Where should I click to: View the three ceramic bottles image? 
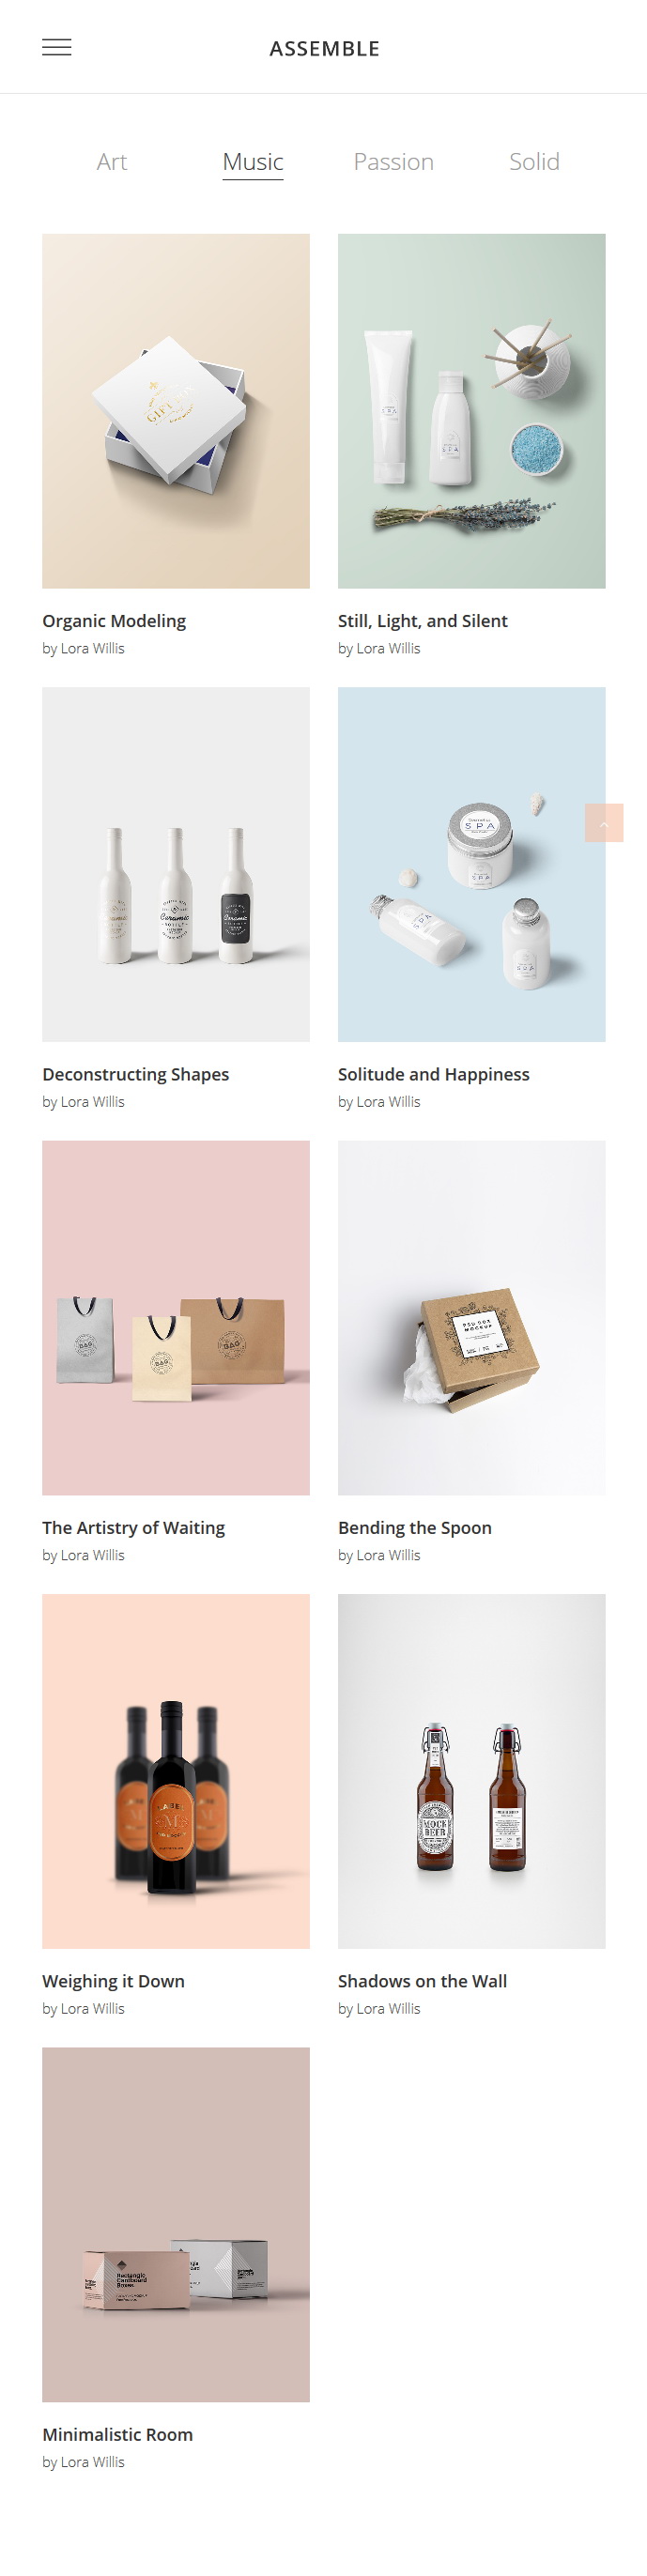(176, 864)
